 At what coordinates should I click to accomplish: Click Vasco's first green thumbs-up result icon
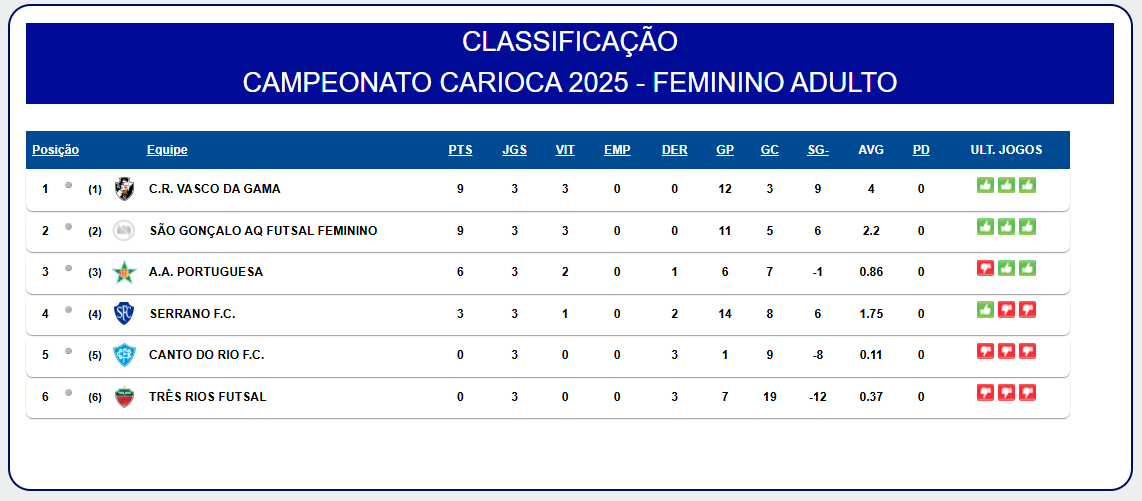click(x=985, y=185)
